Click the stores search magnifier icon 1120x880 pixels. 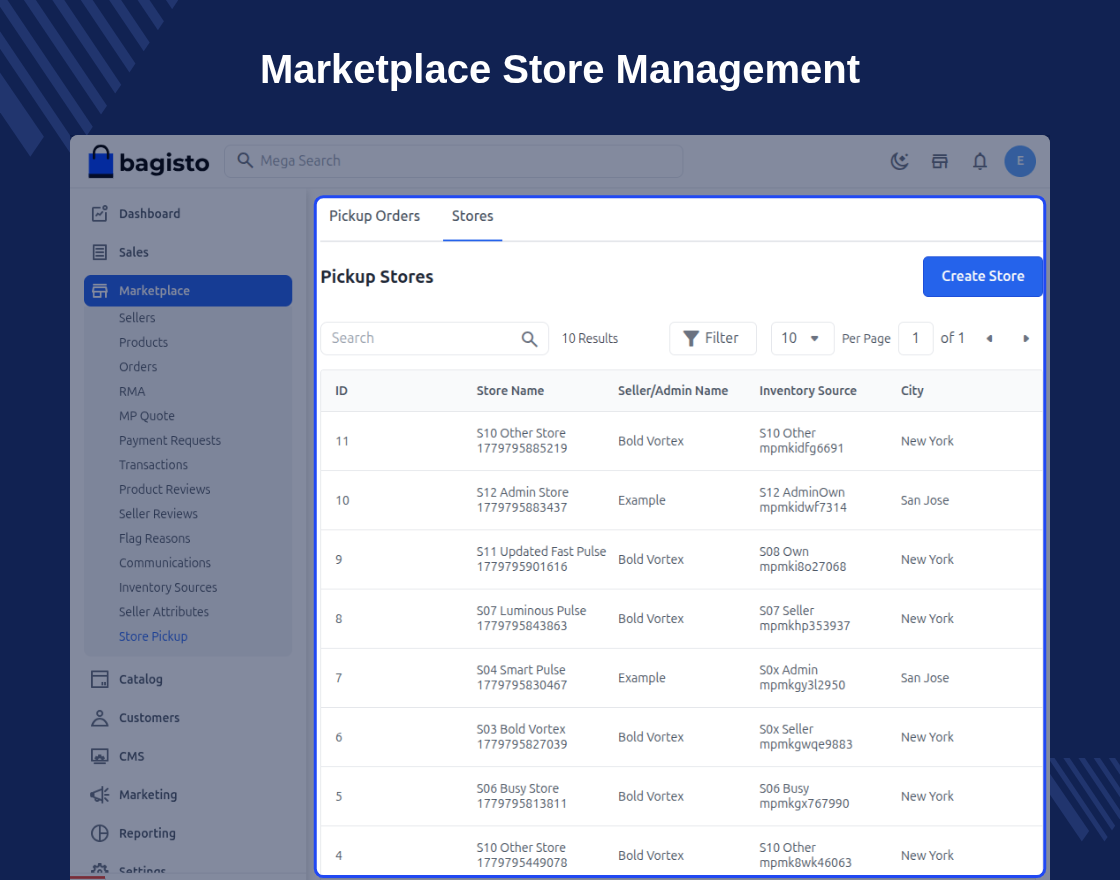click(x=529, y=339)
